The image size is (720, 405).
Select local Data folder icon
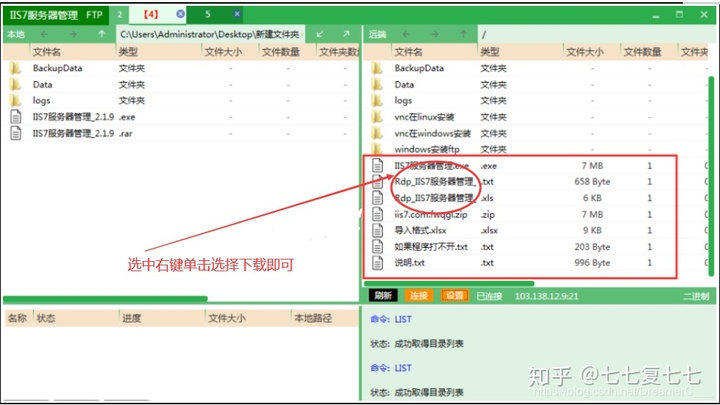(x=15, y=84)
